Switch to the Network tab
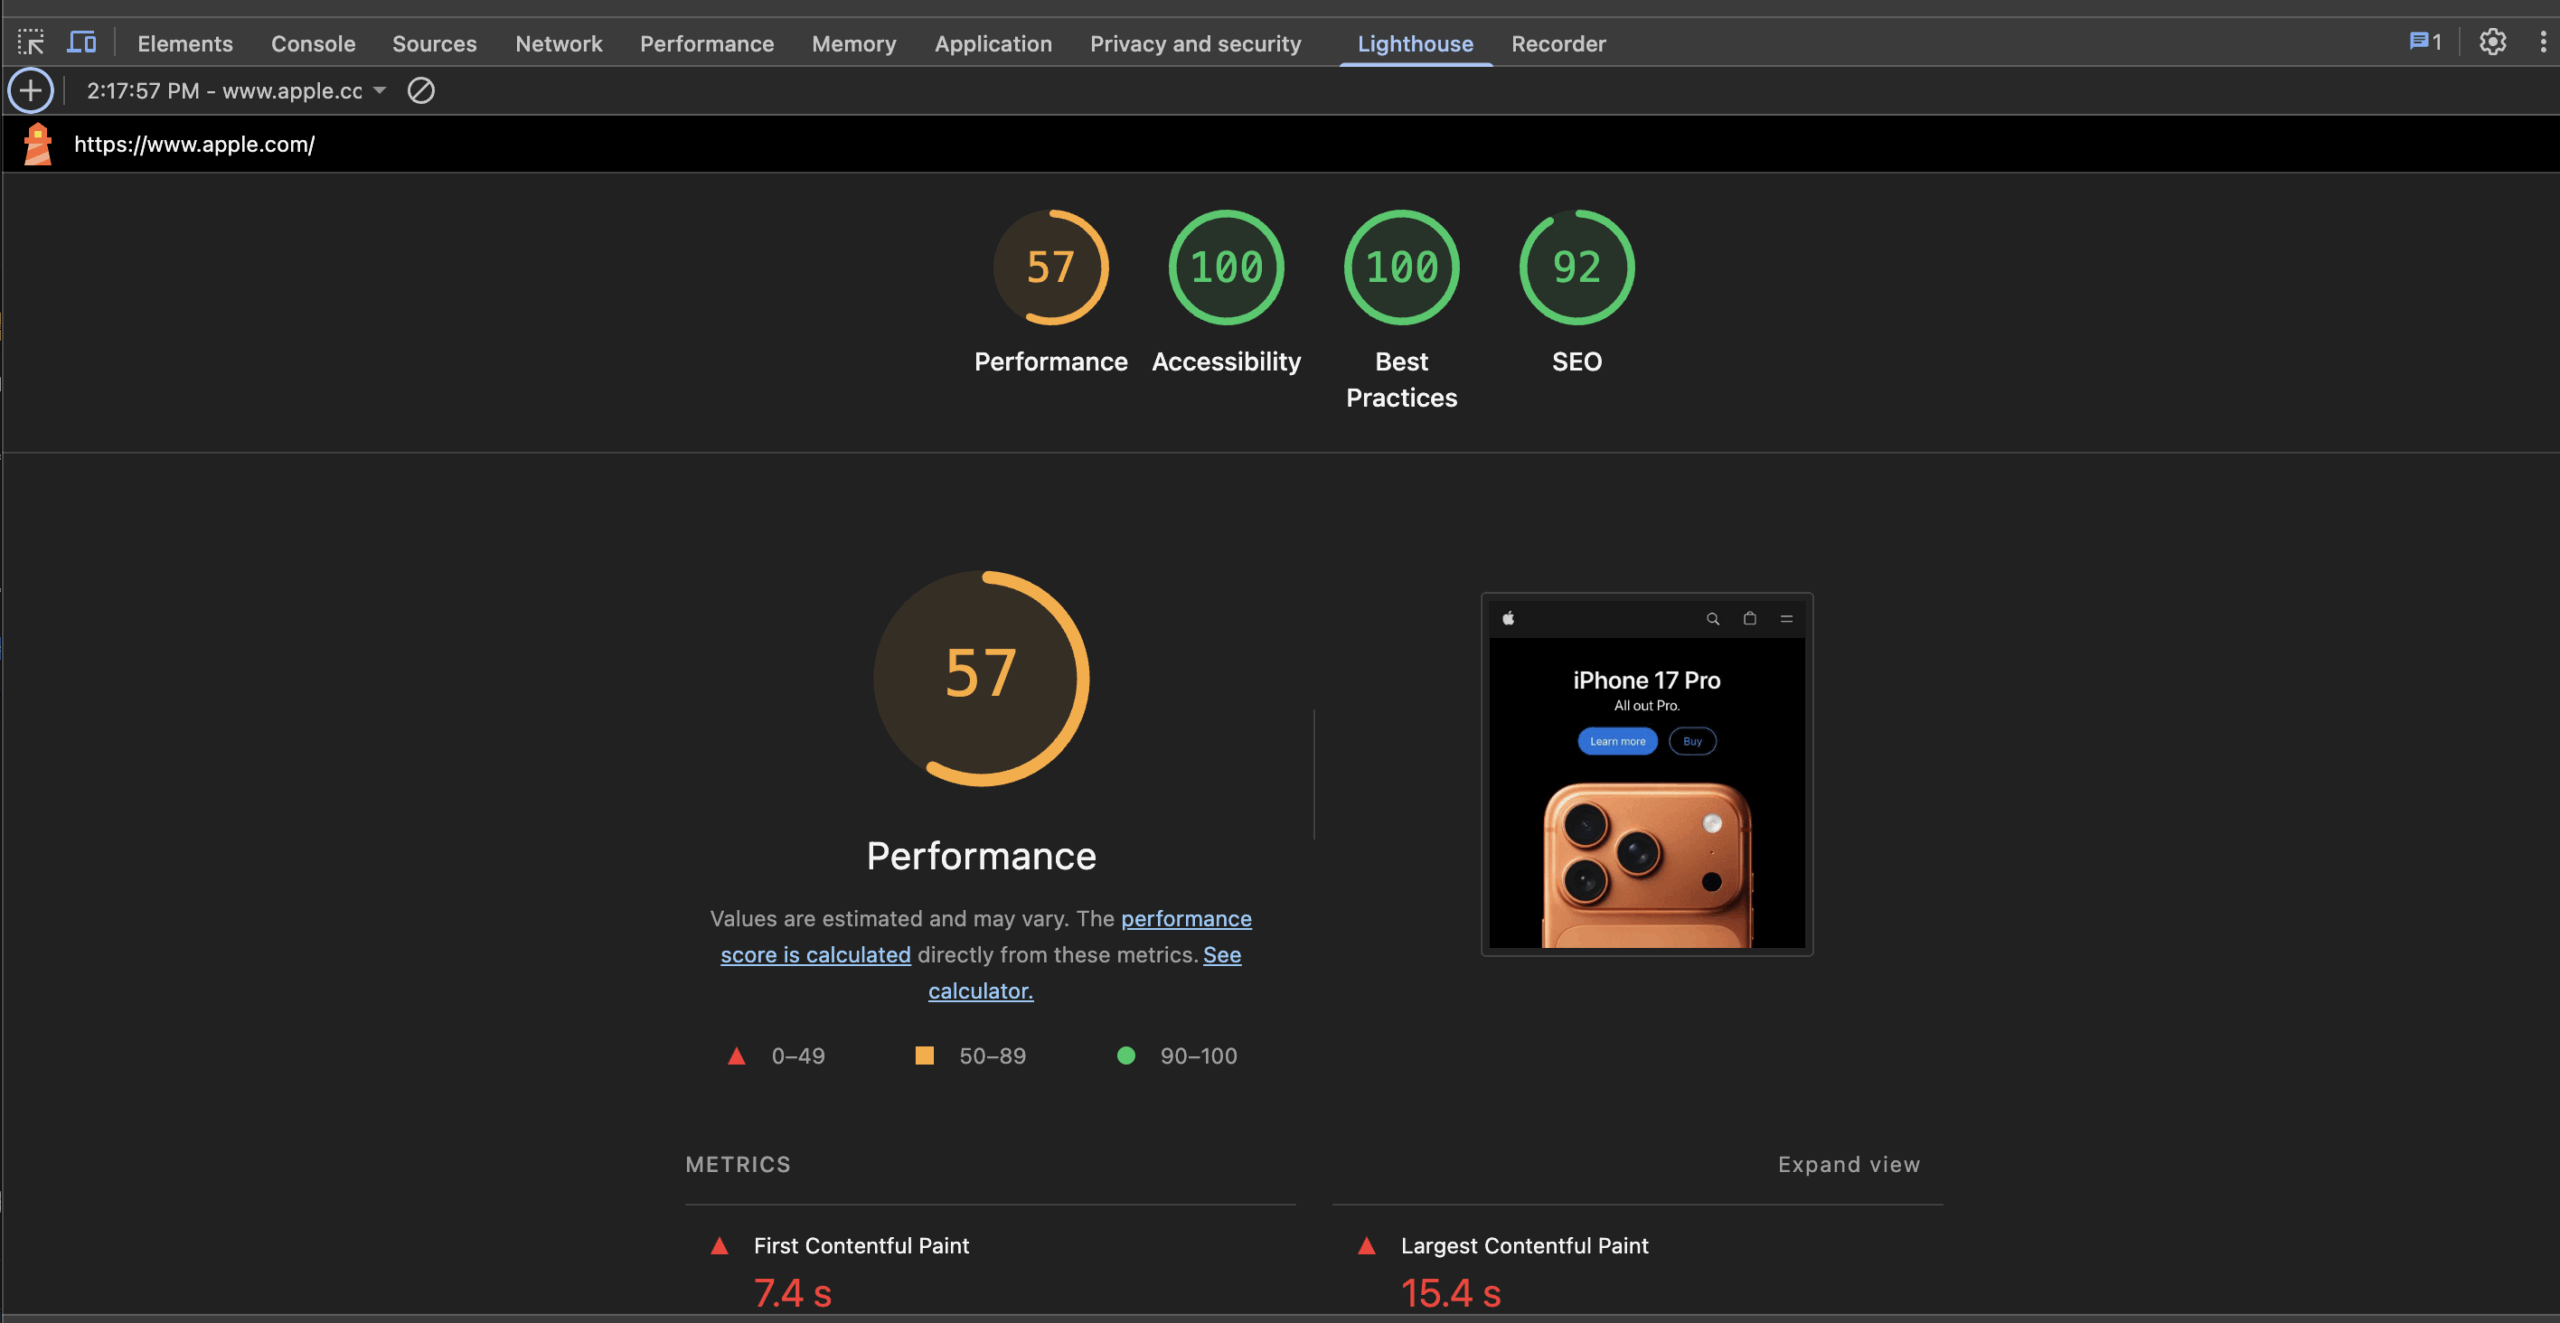2560x1323 pixels. click(558, 44)
